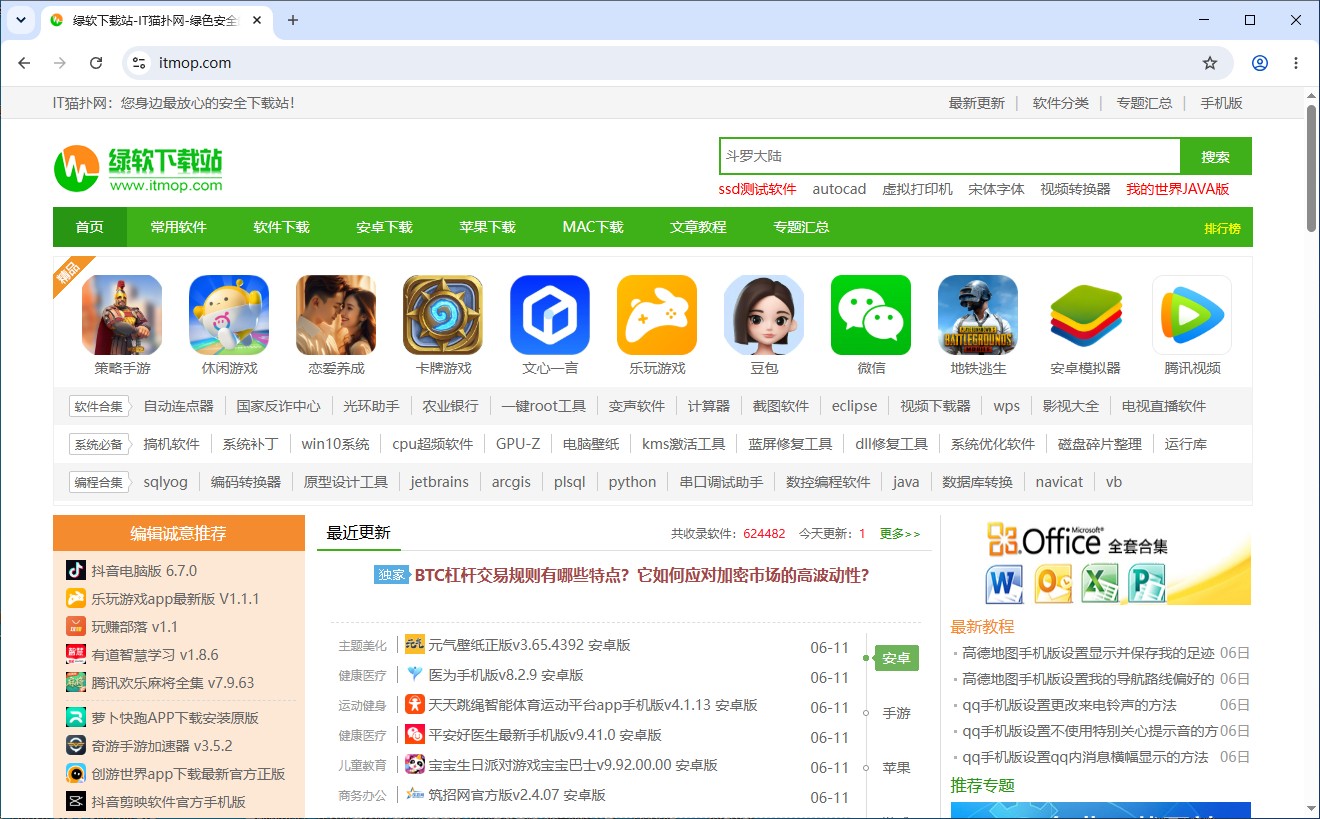Click 更多>> next to today's updates
Image resolution: width=1320 pixels, height=819 pixels.
pyautogui.click(x=900, y=534)
